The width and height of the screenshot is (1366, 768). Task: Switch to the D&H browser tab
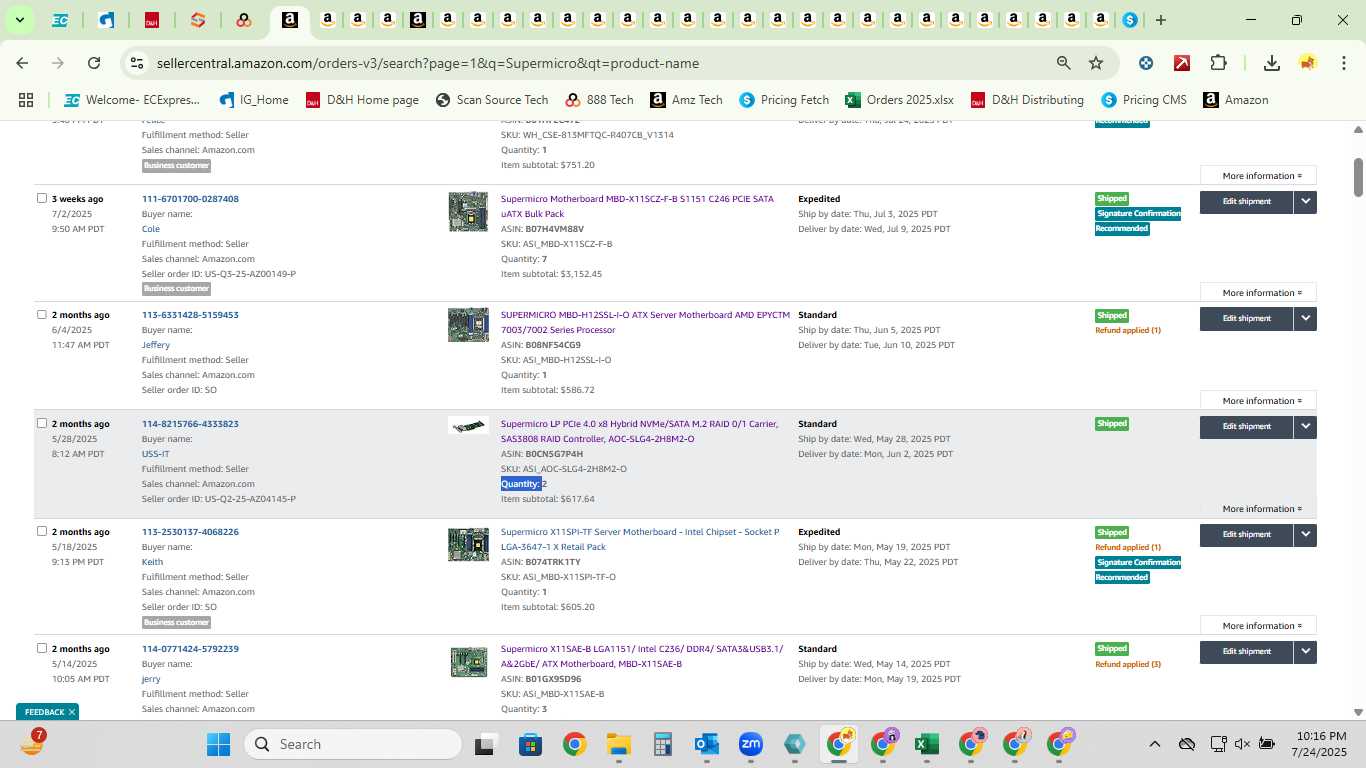coord(152,20)
